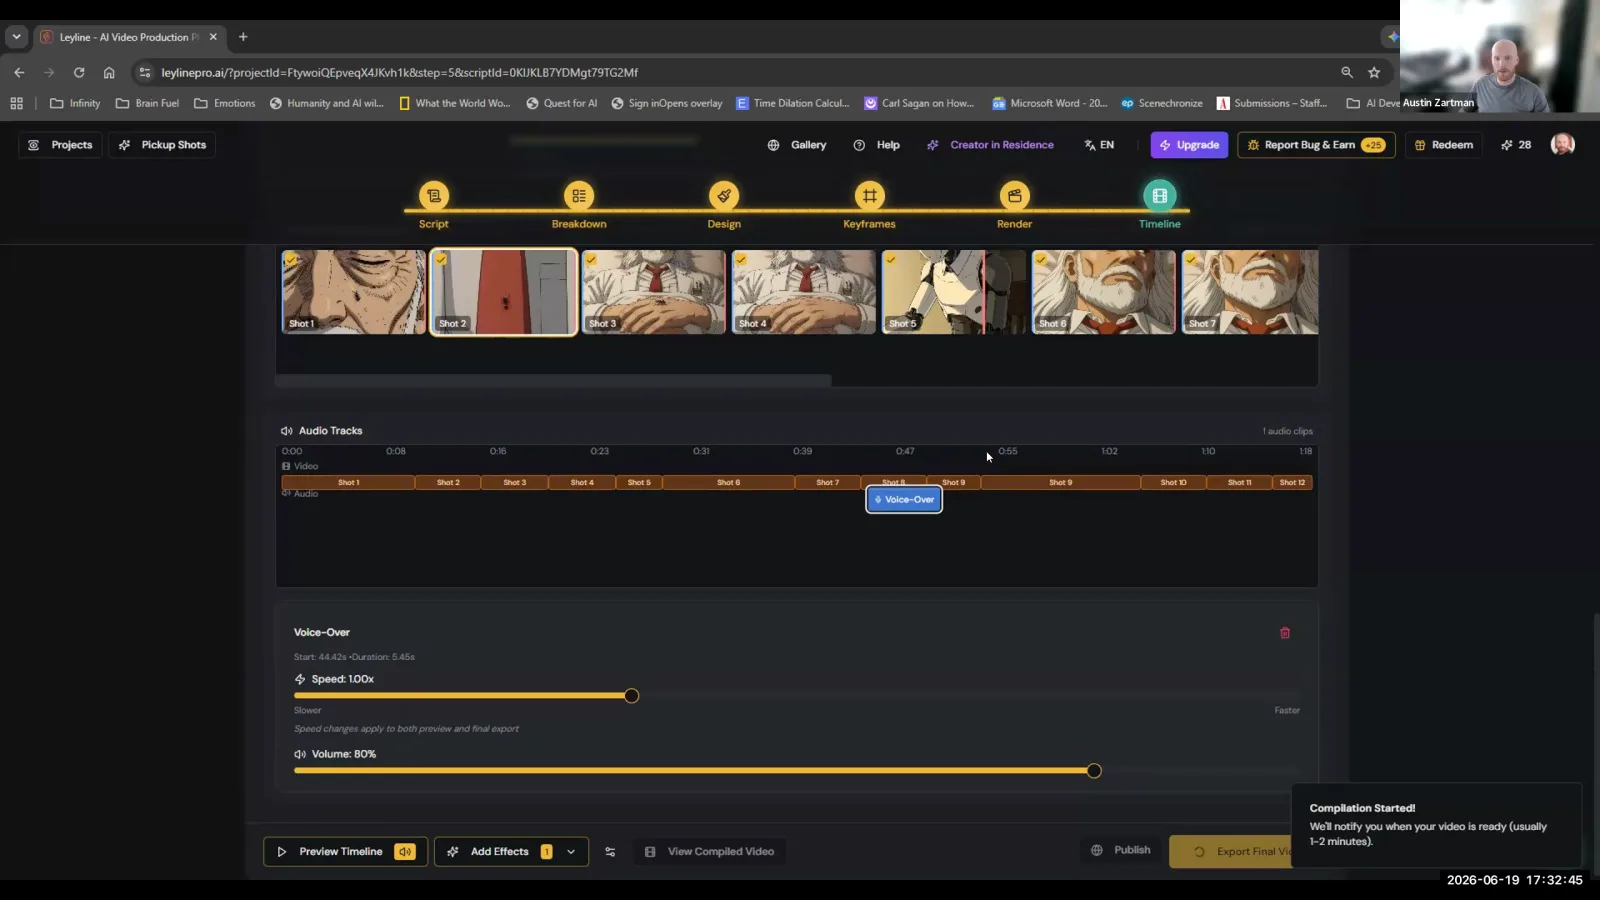Select the Timeline step icon

[1159, 196]
